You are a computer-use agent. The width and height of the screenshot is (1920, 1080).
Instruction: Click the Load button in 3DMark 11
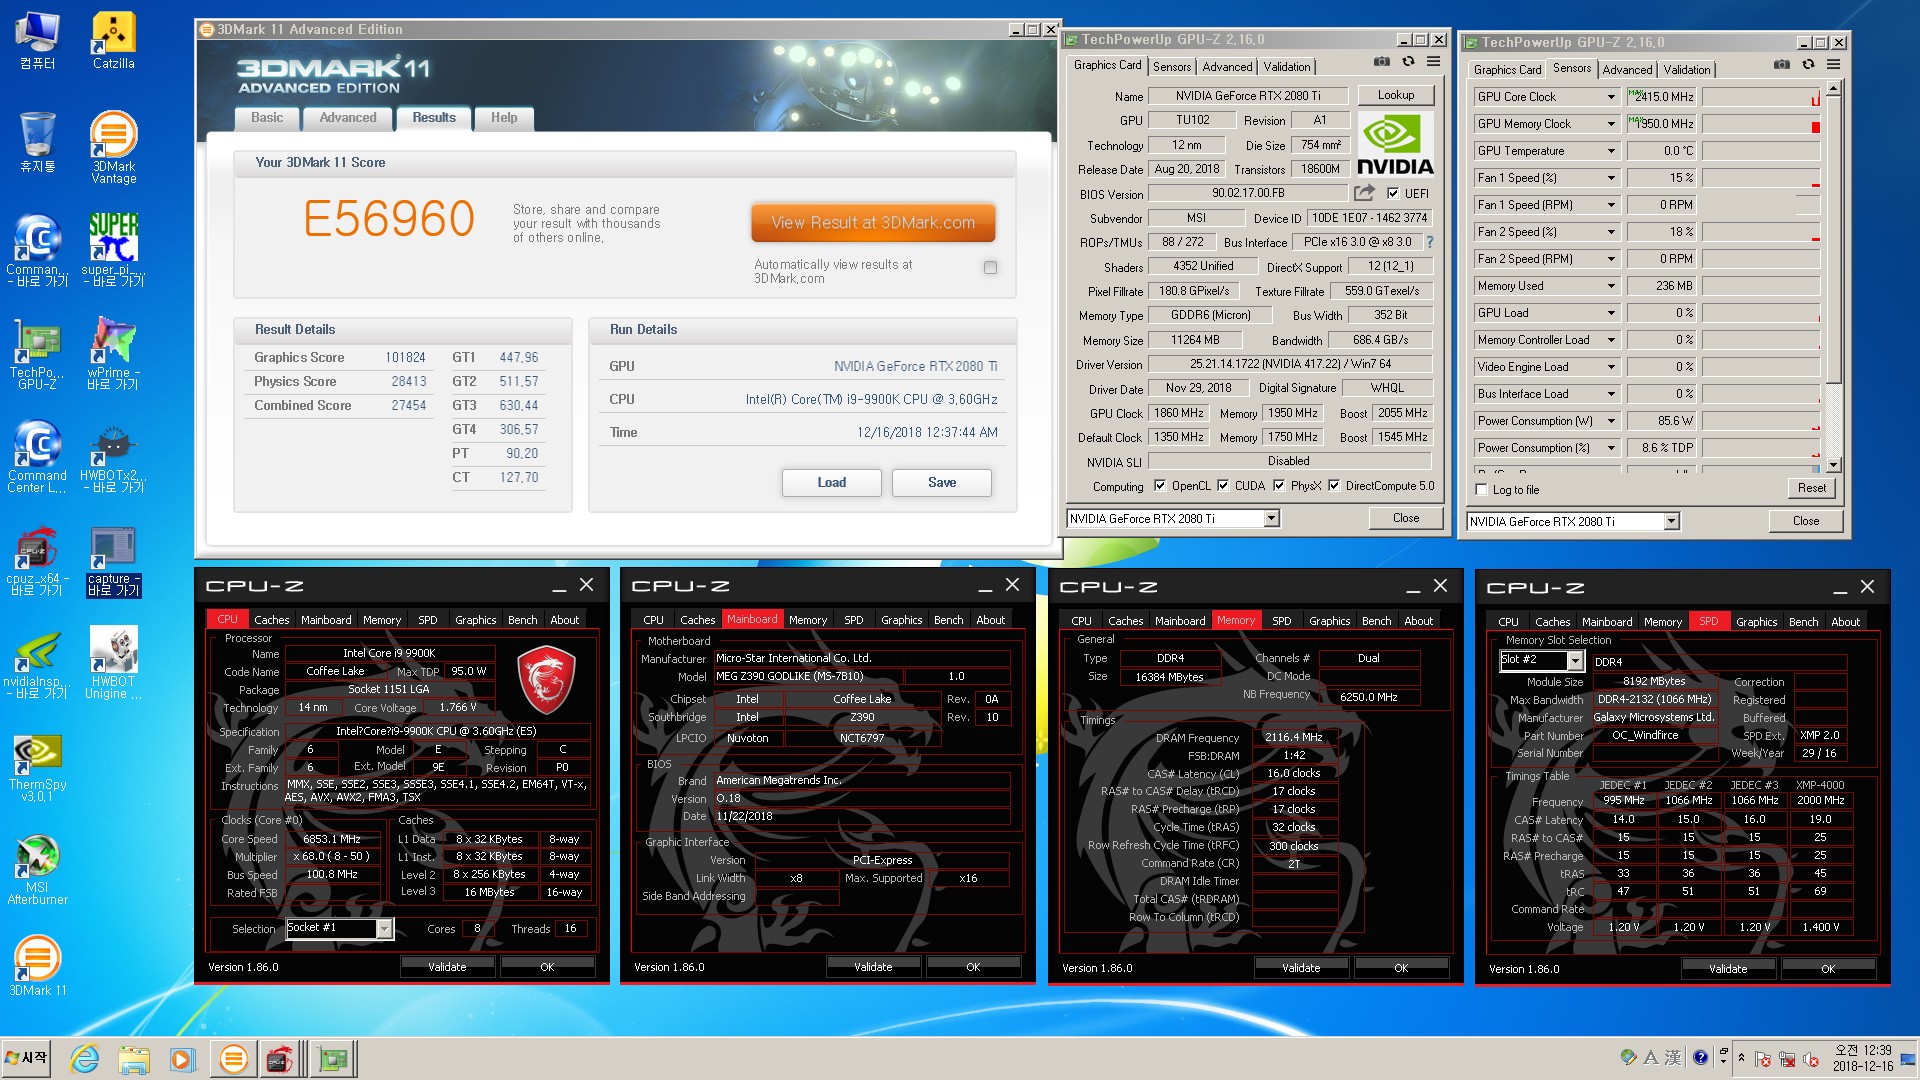831,483
